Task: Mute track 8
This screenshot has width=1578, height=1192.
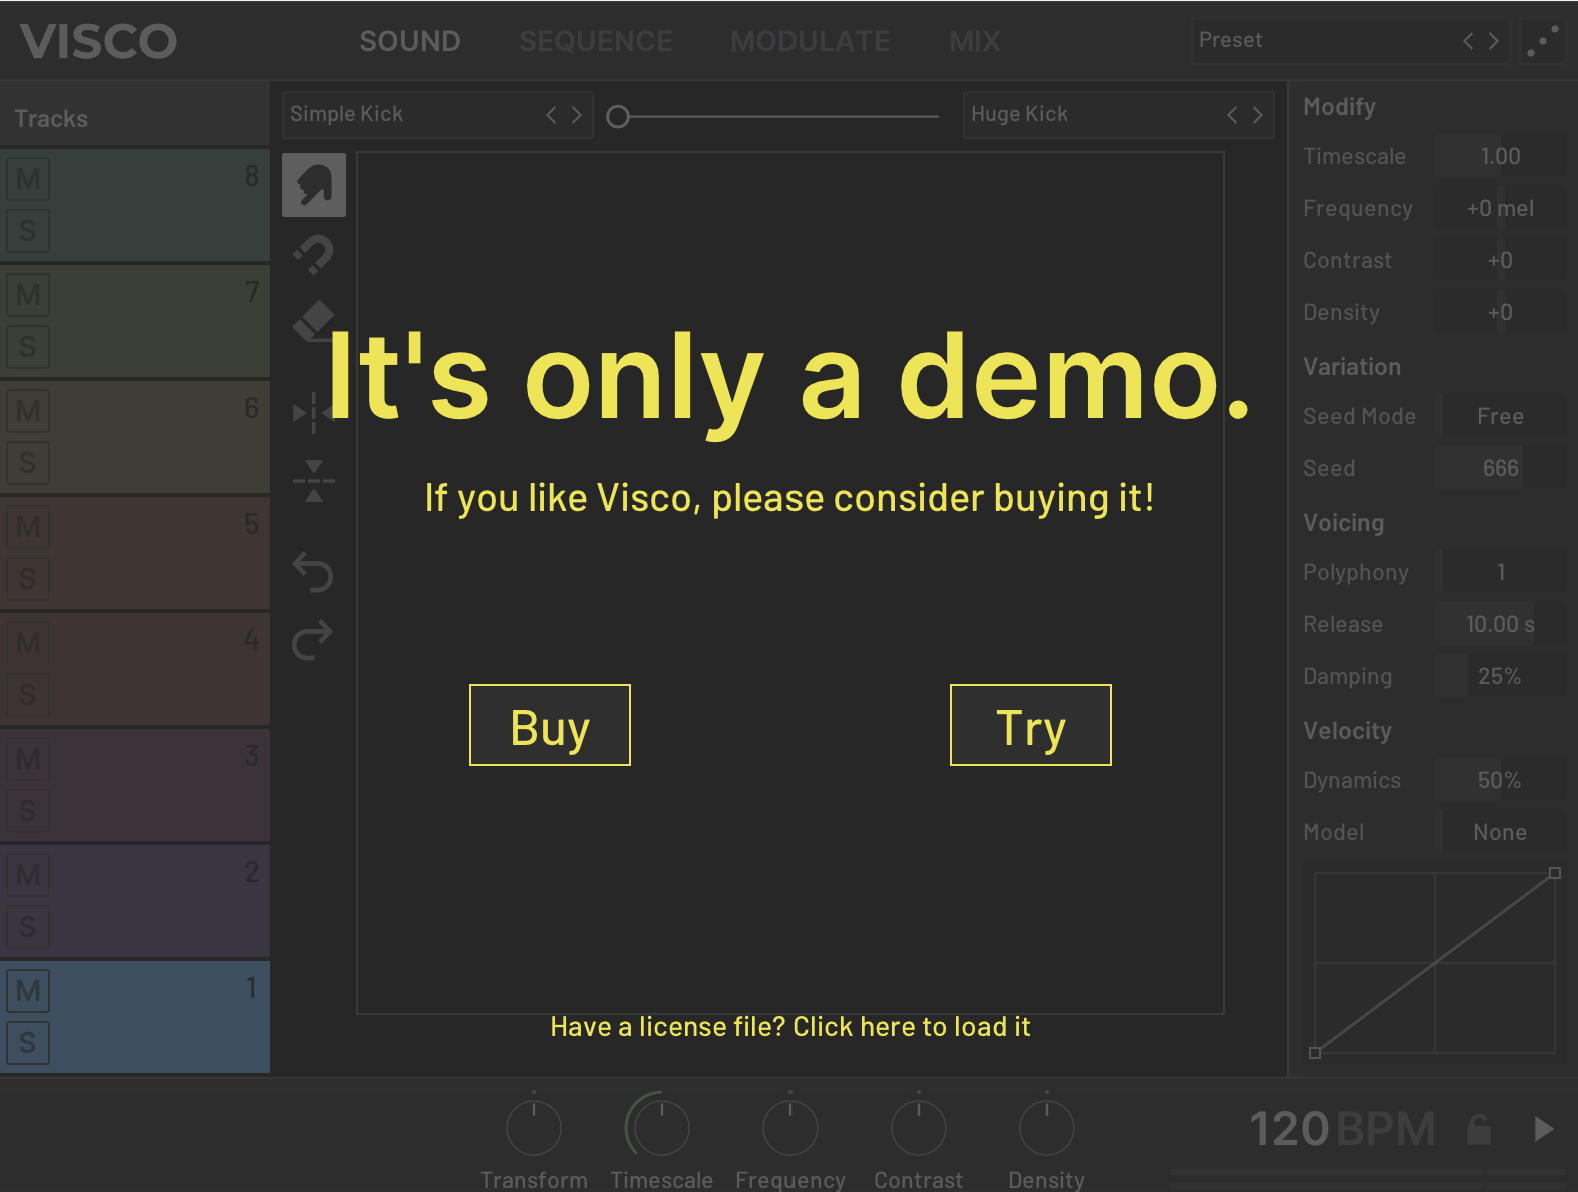Action: click(x=28, y=179)
